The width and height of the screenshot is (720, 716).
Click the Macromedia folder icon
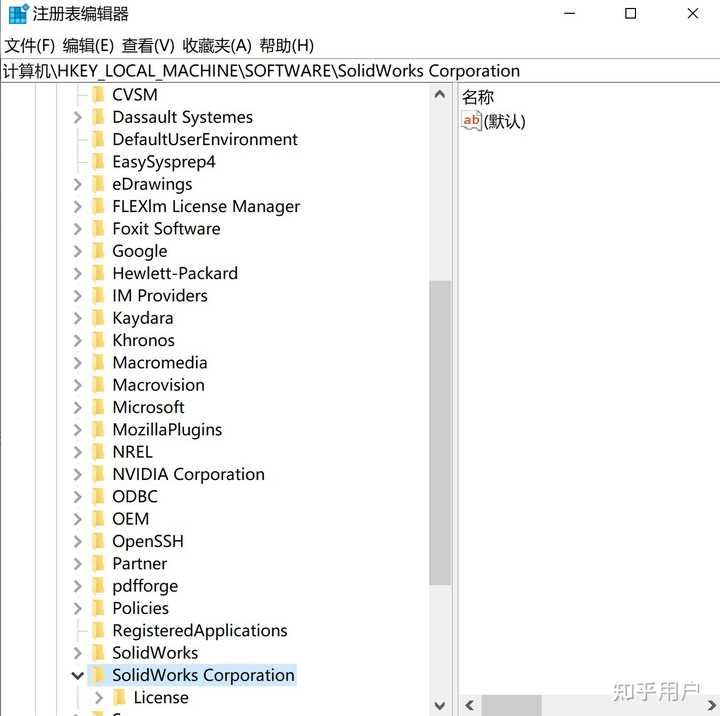(x=98, y=363)
